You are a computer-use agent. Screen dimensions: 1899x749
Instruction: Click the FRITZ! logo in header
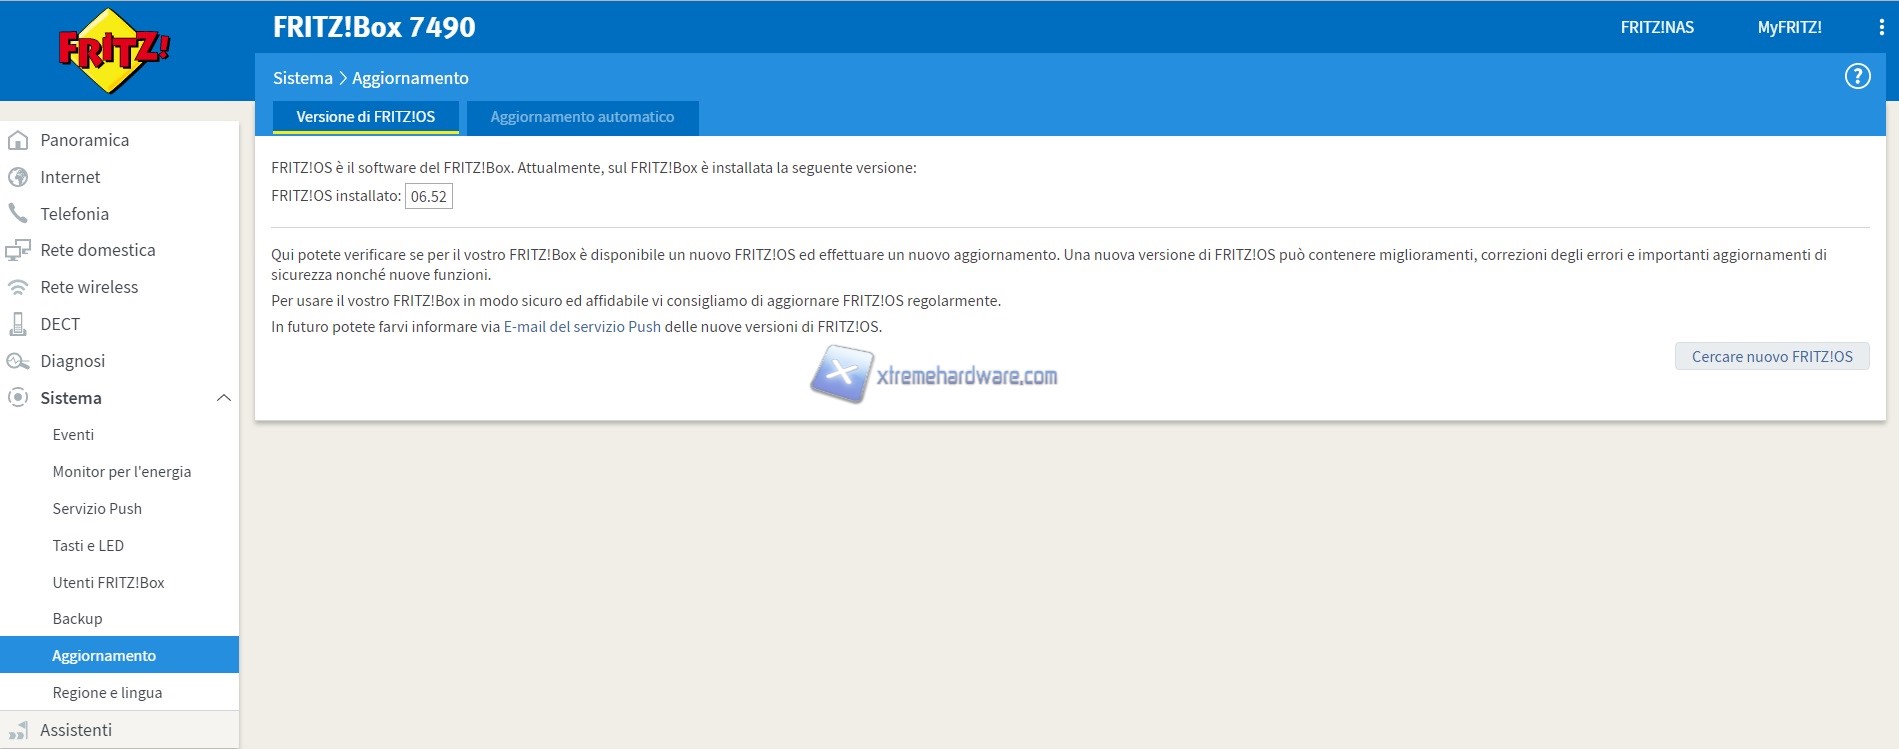click(113, 50)
